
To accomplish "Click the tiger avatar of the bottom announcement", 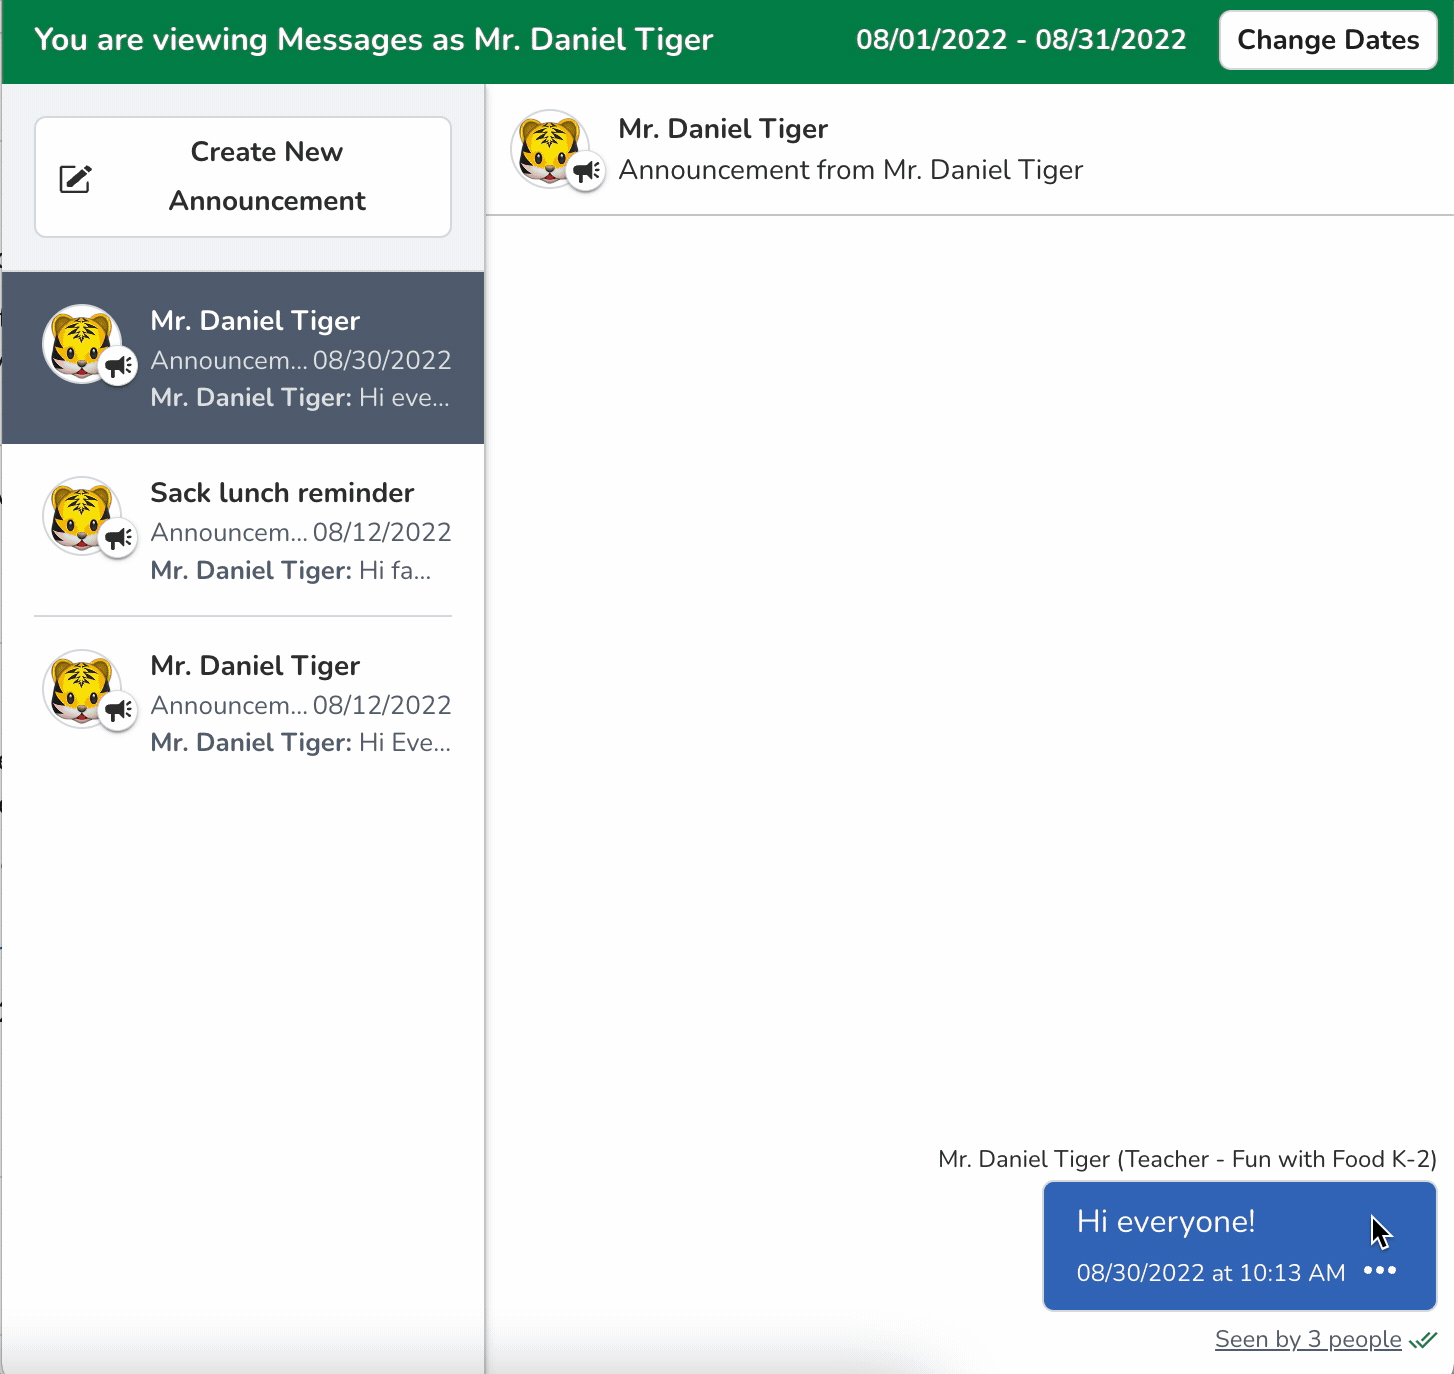I will (80, 687).
